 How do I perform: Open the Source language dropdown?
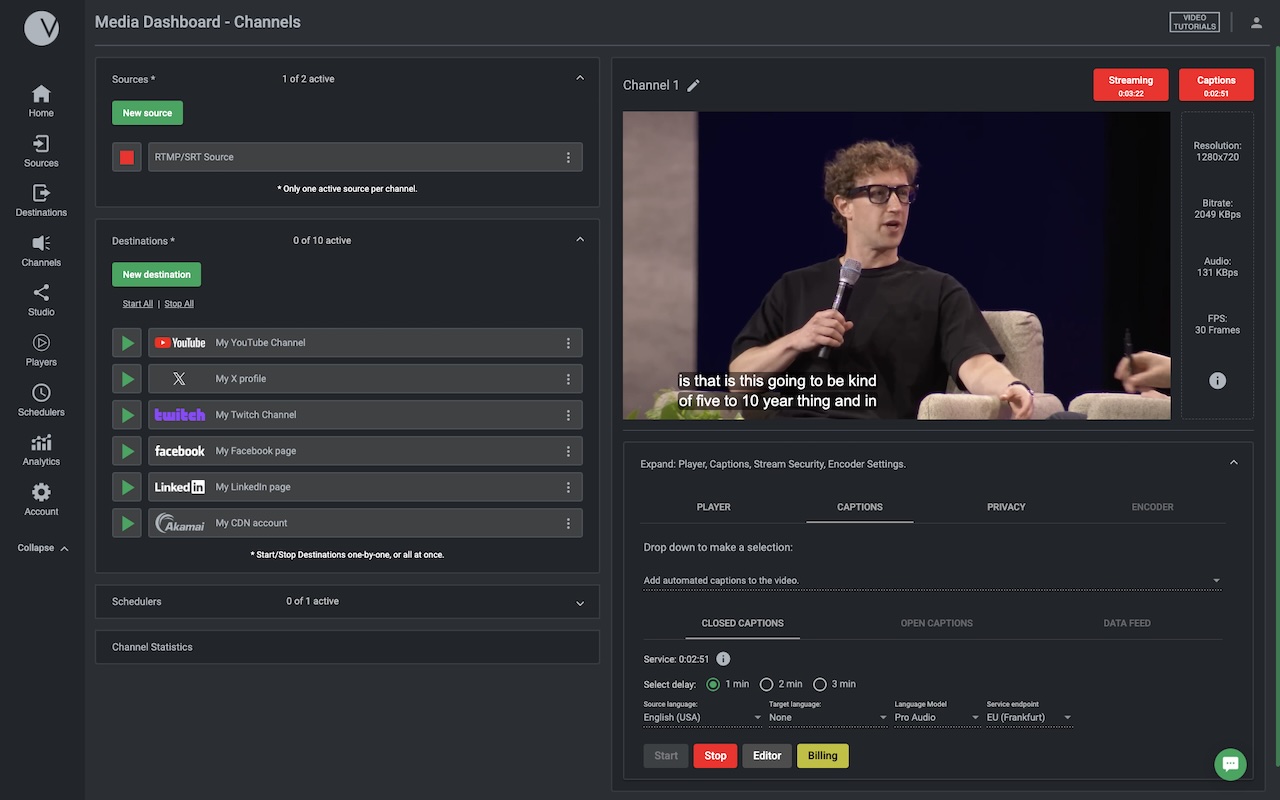(x=702, y=718)
